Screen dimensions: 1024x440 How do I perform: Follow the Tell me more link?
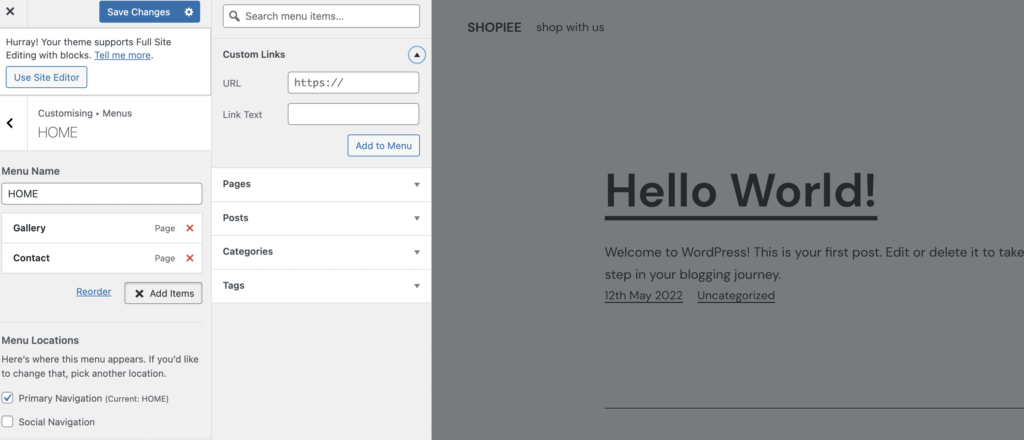[122, 55]
